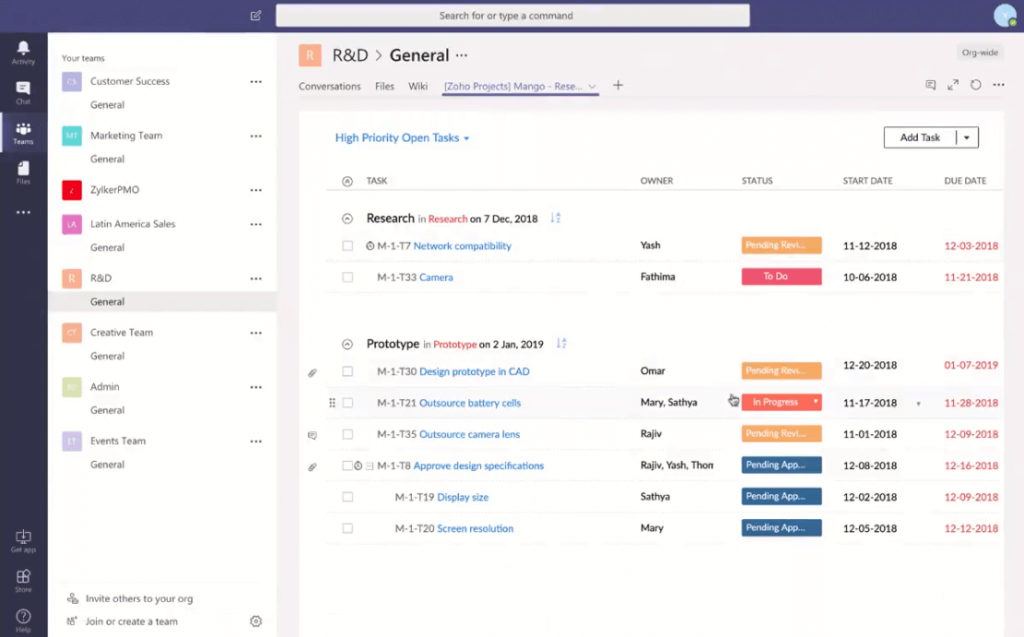Check the Outsource camera lens checkbox
The image size is (1024, 637).
point(347,434)
